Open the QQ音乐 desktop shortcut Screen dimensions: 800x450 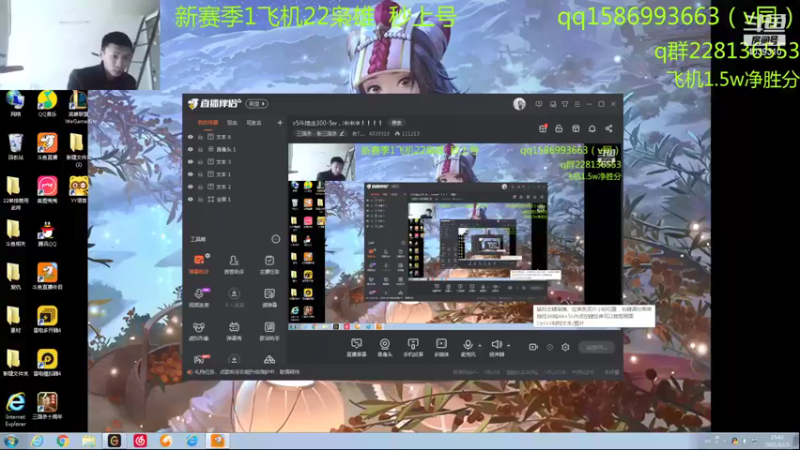click(47, 104)
